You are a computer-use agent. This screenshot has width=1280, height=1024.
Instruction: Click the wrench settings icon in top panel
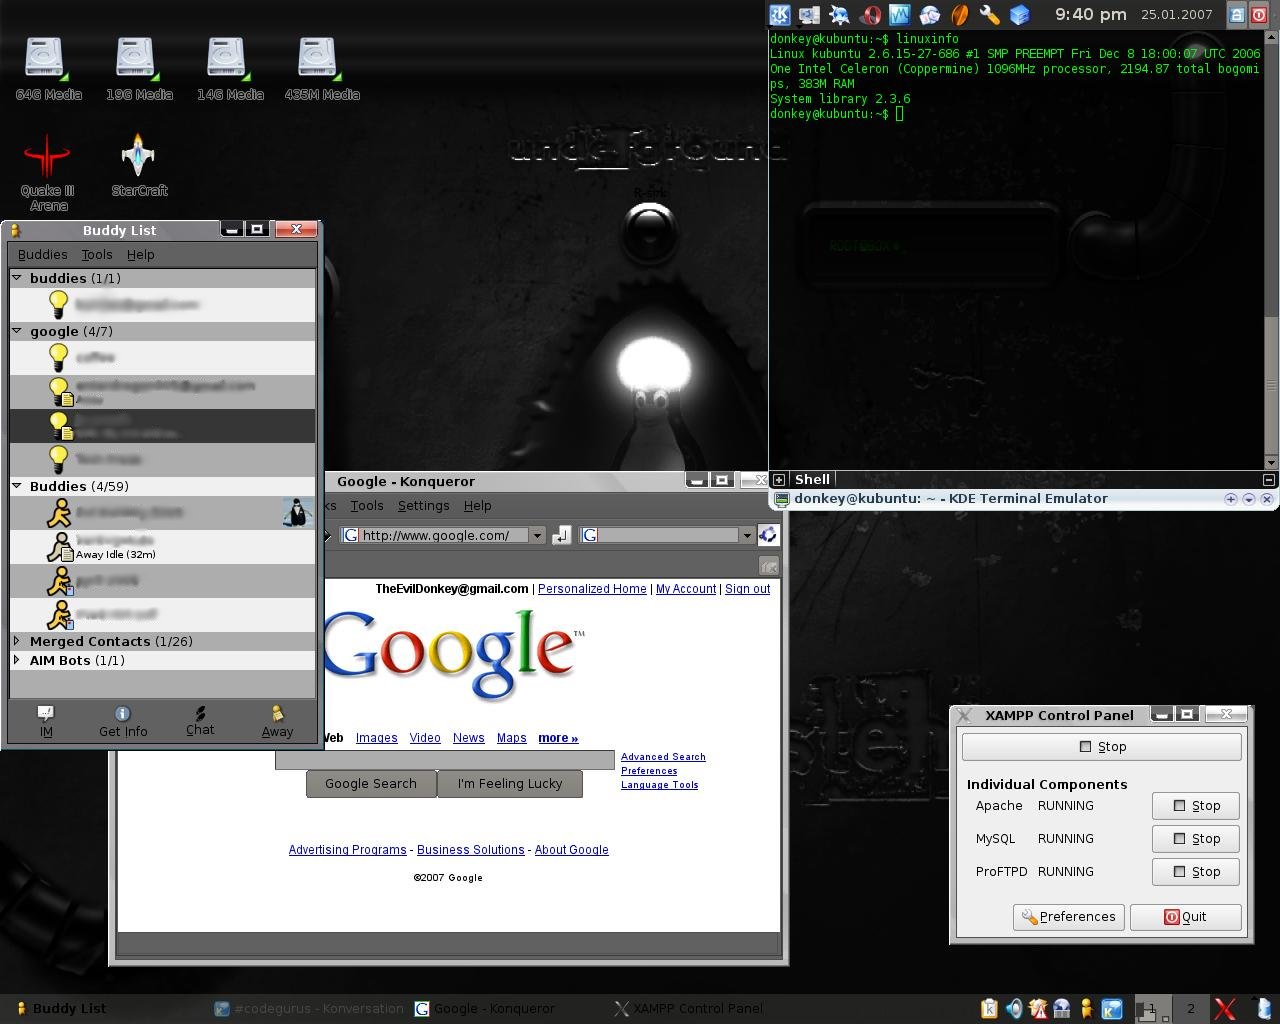(990, 14)
